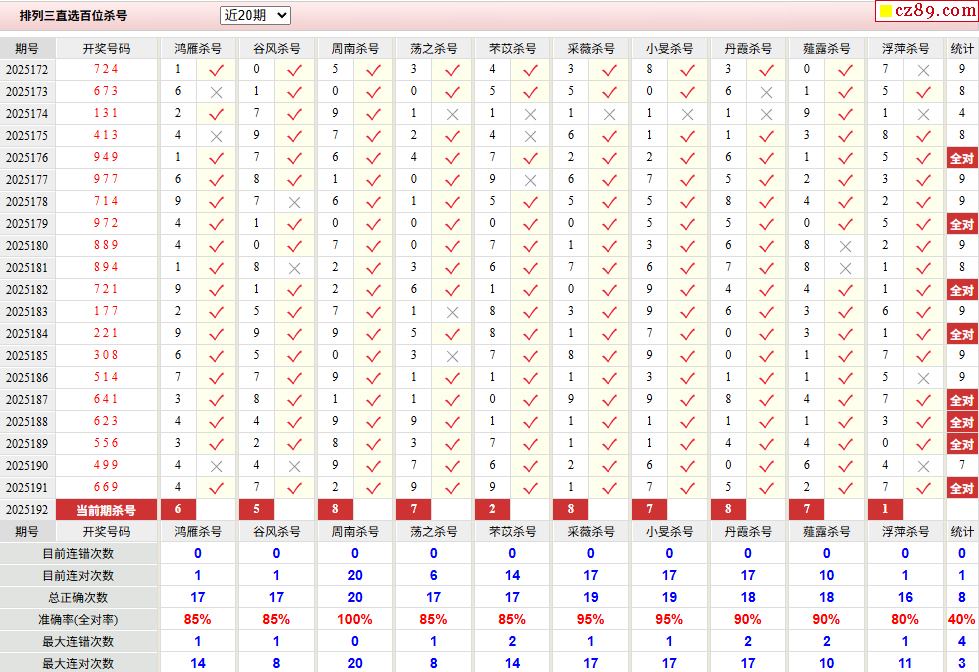979x672 pixels.
Task: Click the 全对 badge in row 2025176
Action: pos(962,158)
